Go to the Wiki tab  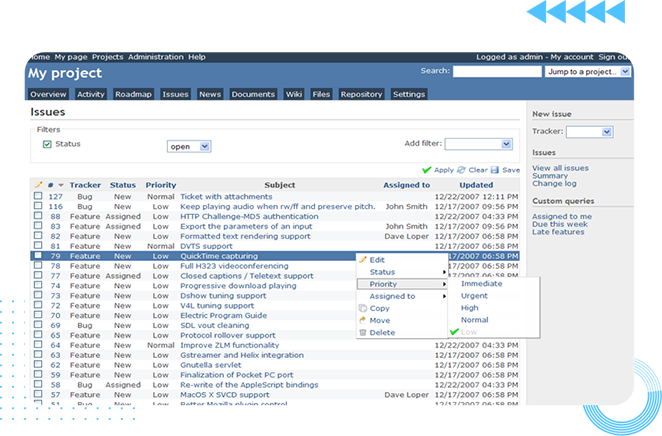[294, 94]
